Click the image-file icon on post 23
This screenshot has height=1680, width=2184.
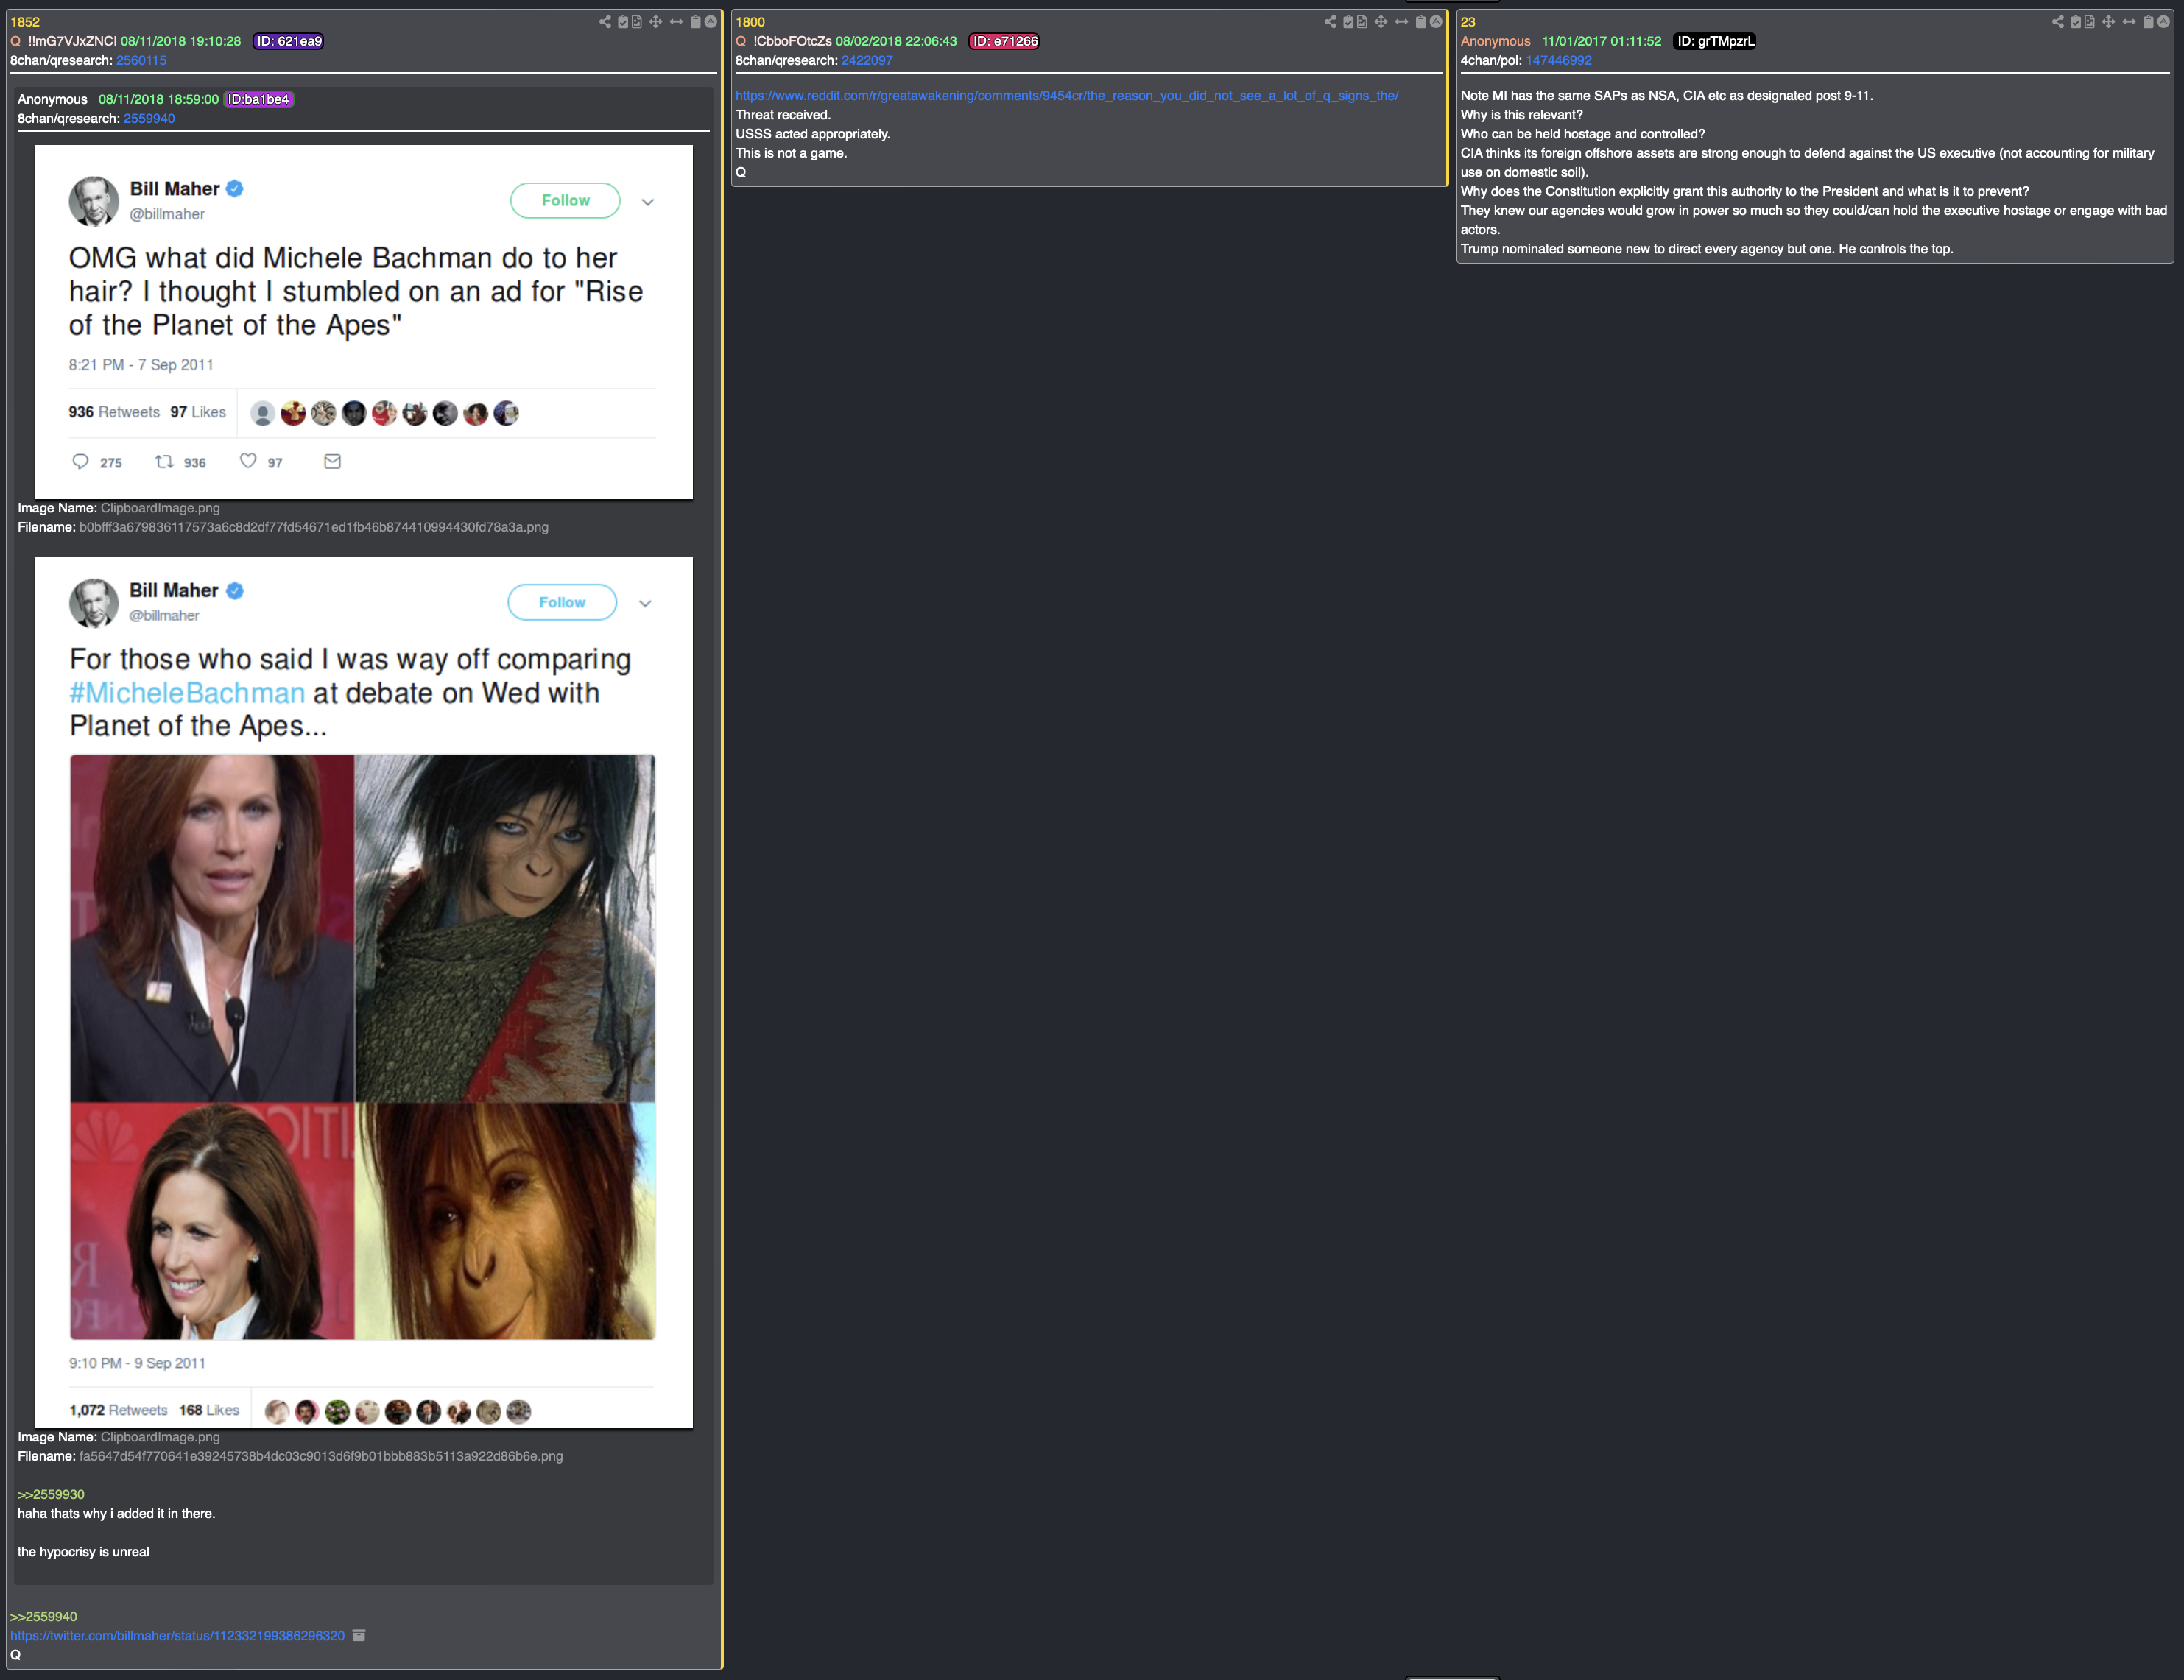click(2090, 22)
